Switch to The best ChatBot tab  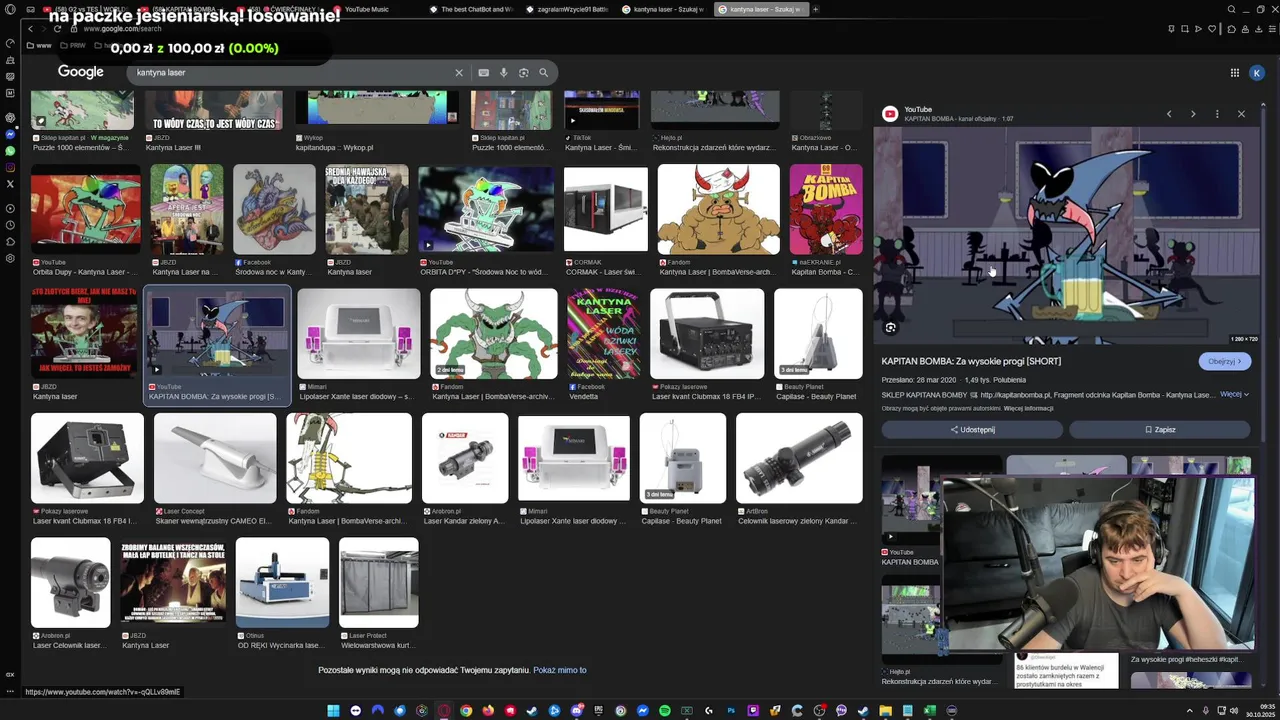470,9
